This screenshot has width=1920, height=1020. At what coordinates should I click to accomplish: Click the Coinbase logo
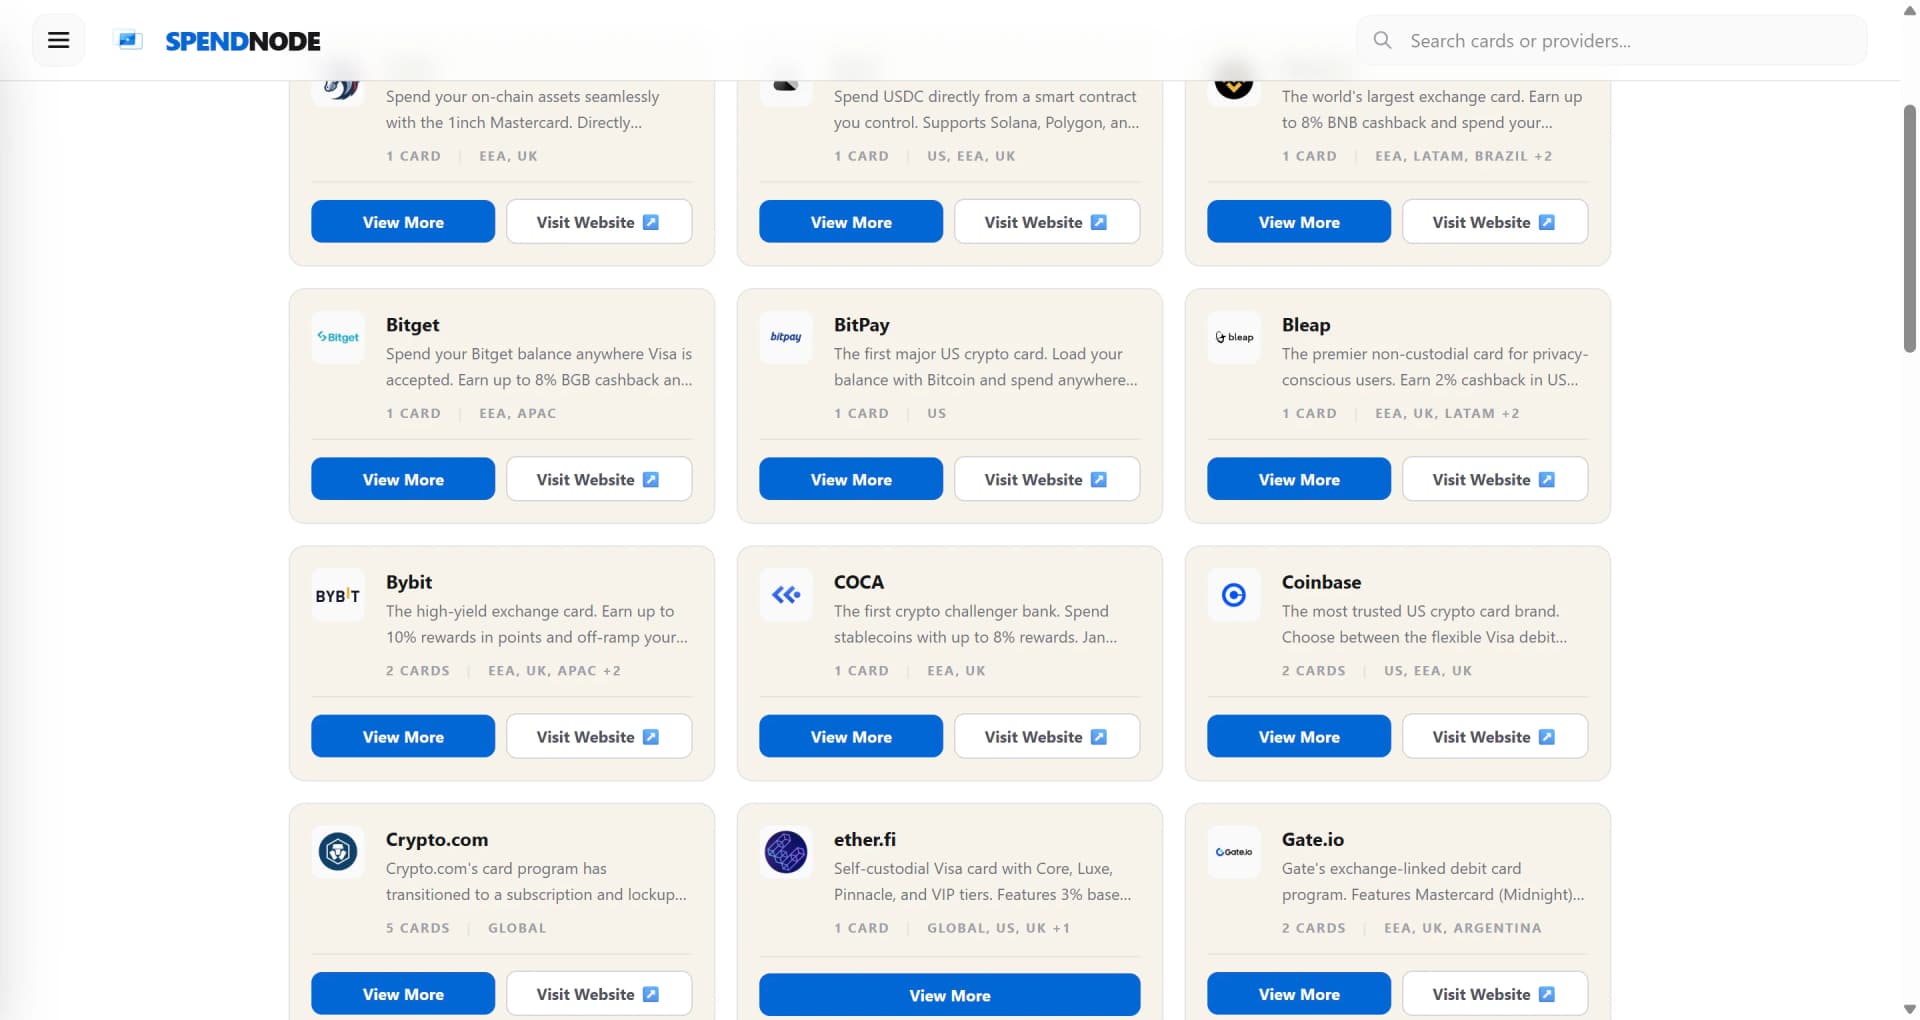point(1233,594)
